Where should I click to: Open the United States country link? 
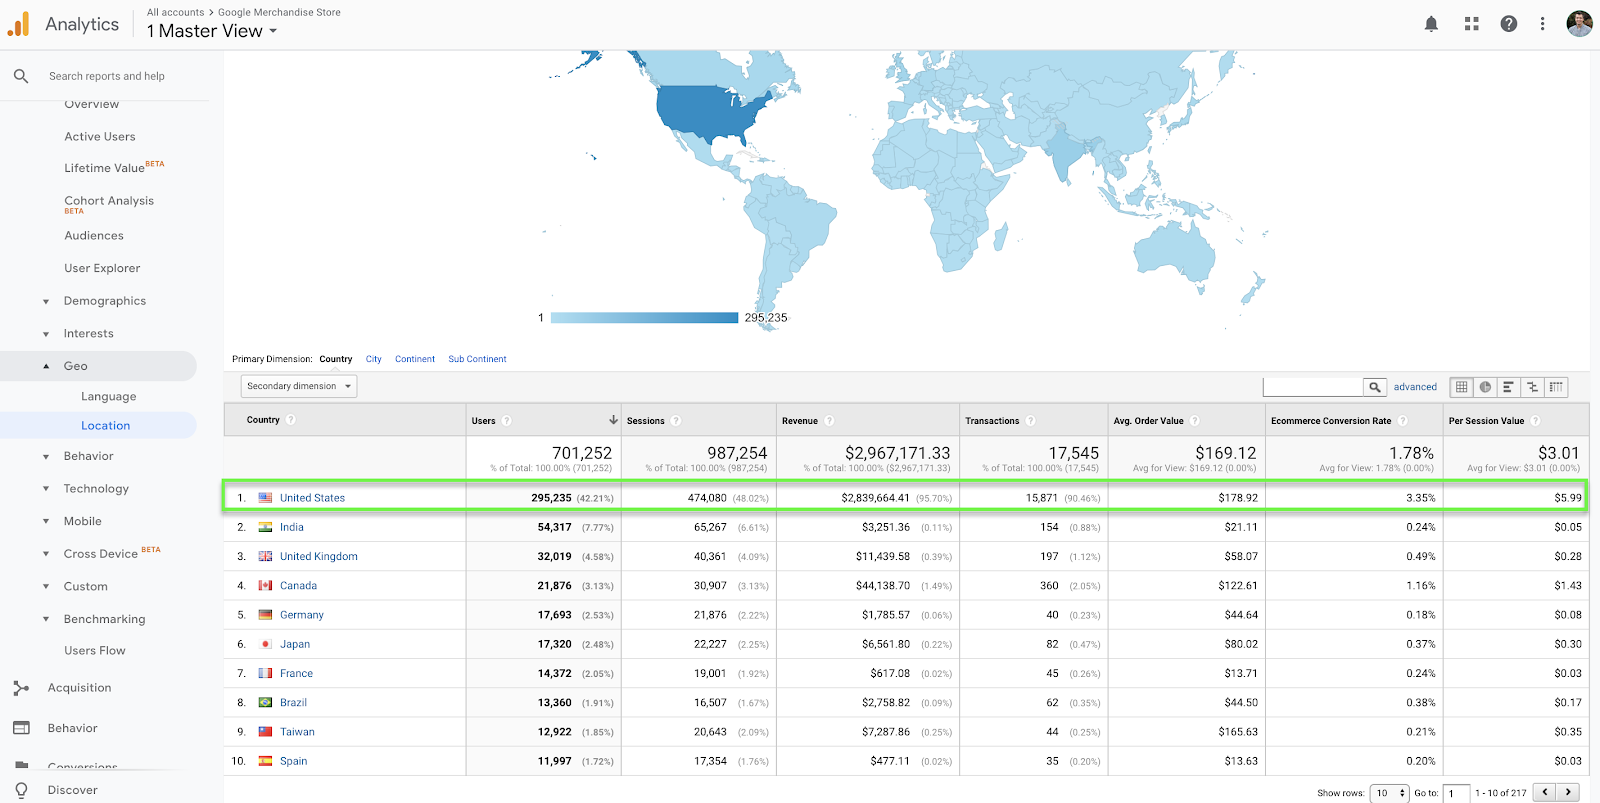[x=312, y=498]
